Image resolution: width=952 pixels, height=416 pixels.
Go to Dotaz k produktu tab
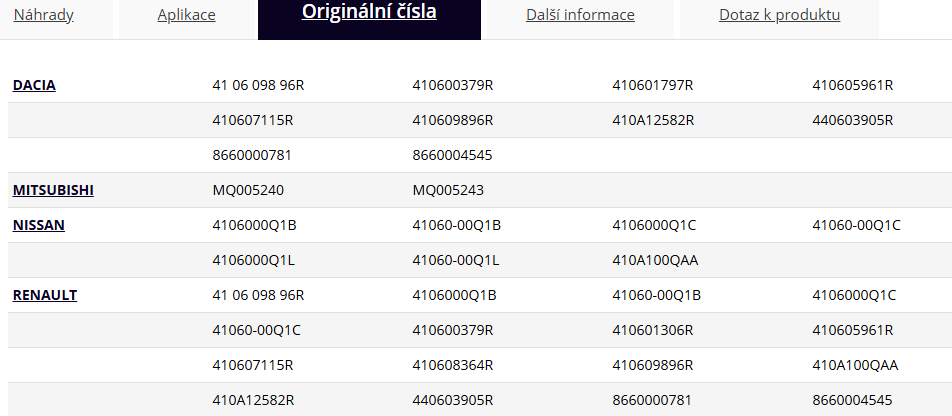coord(779,15)
